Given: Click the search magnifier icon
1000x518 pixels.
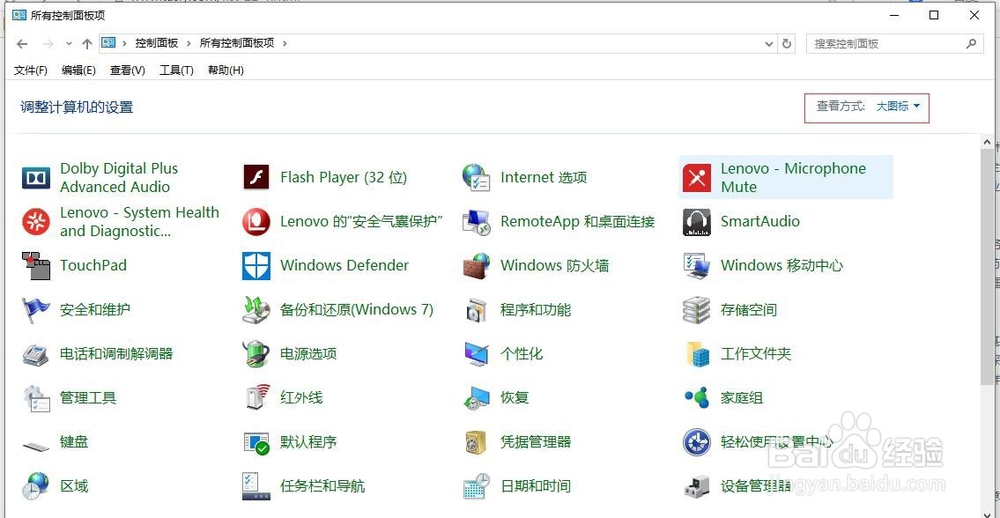Looking at the screenshot, I should tap(971, 43).
